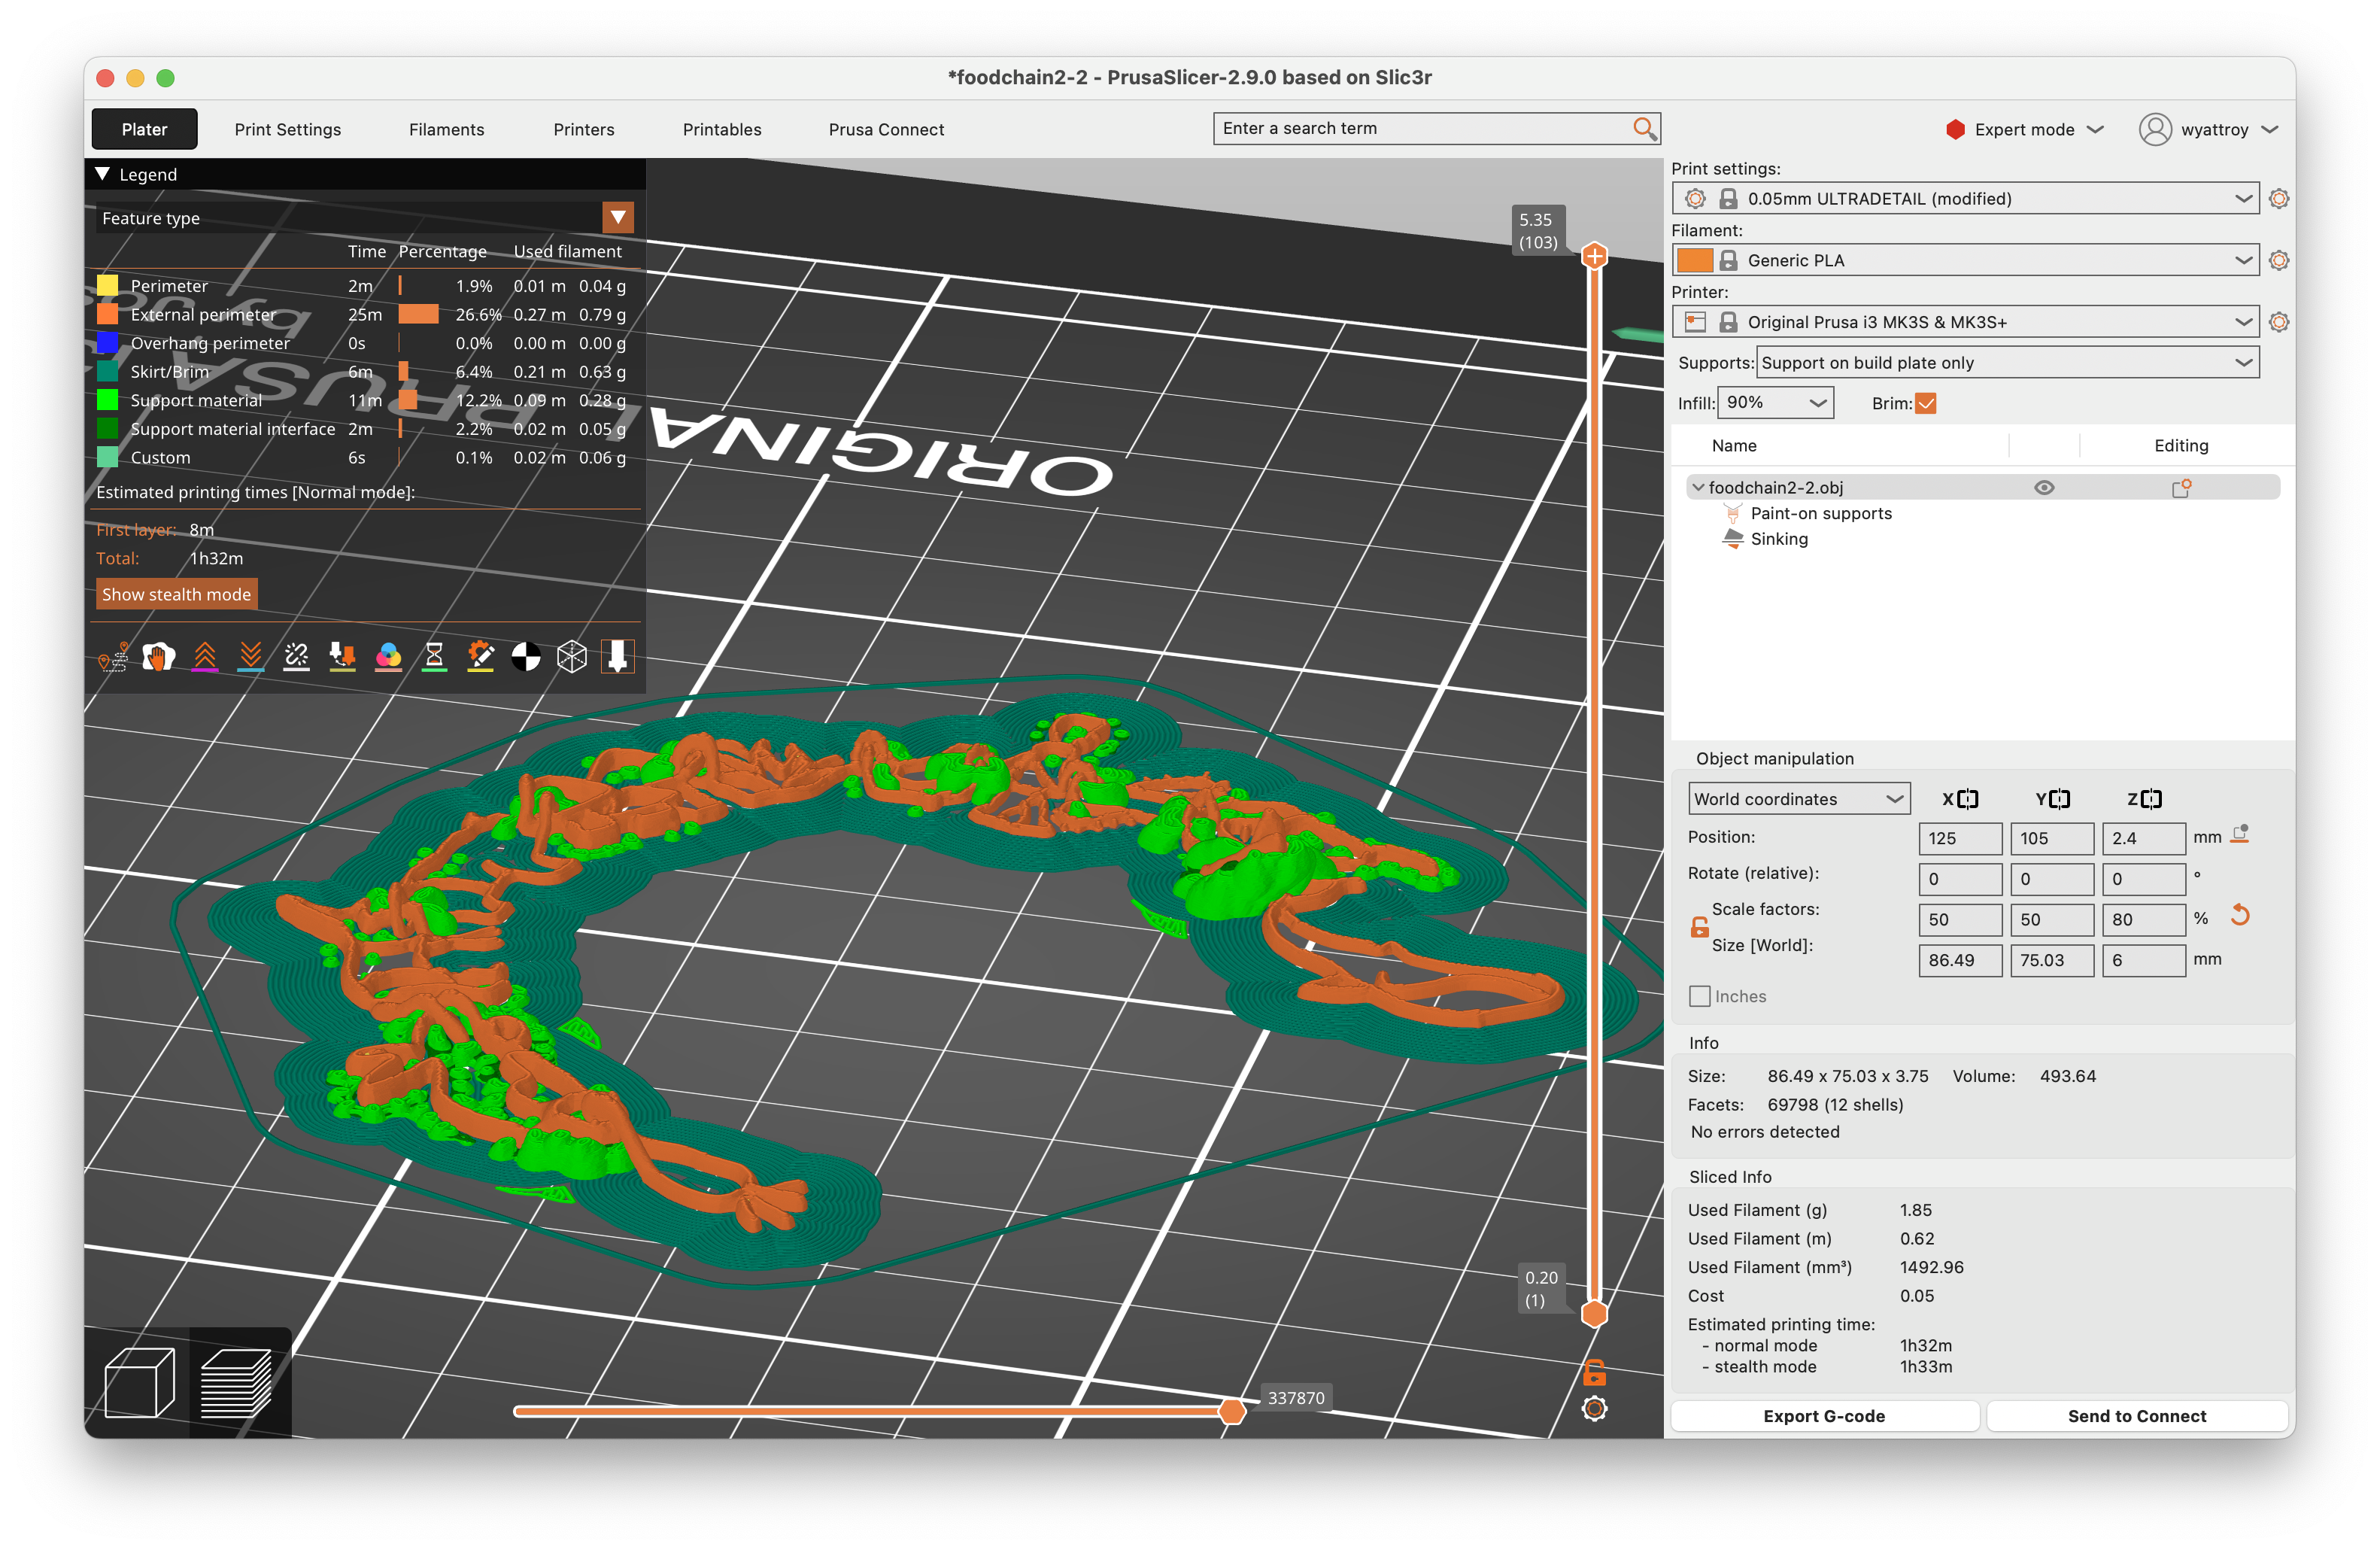Click the orange Generic PLA color swatch
Screen dimensions: 2380x1550
coord(1694,260)
